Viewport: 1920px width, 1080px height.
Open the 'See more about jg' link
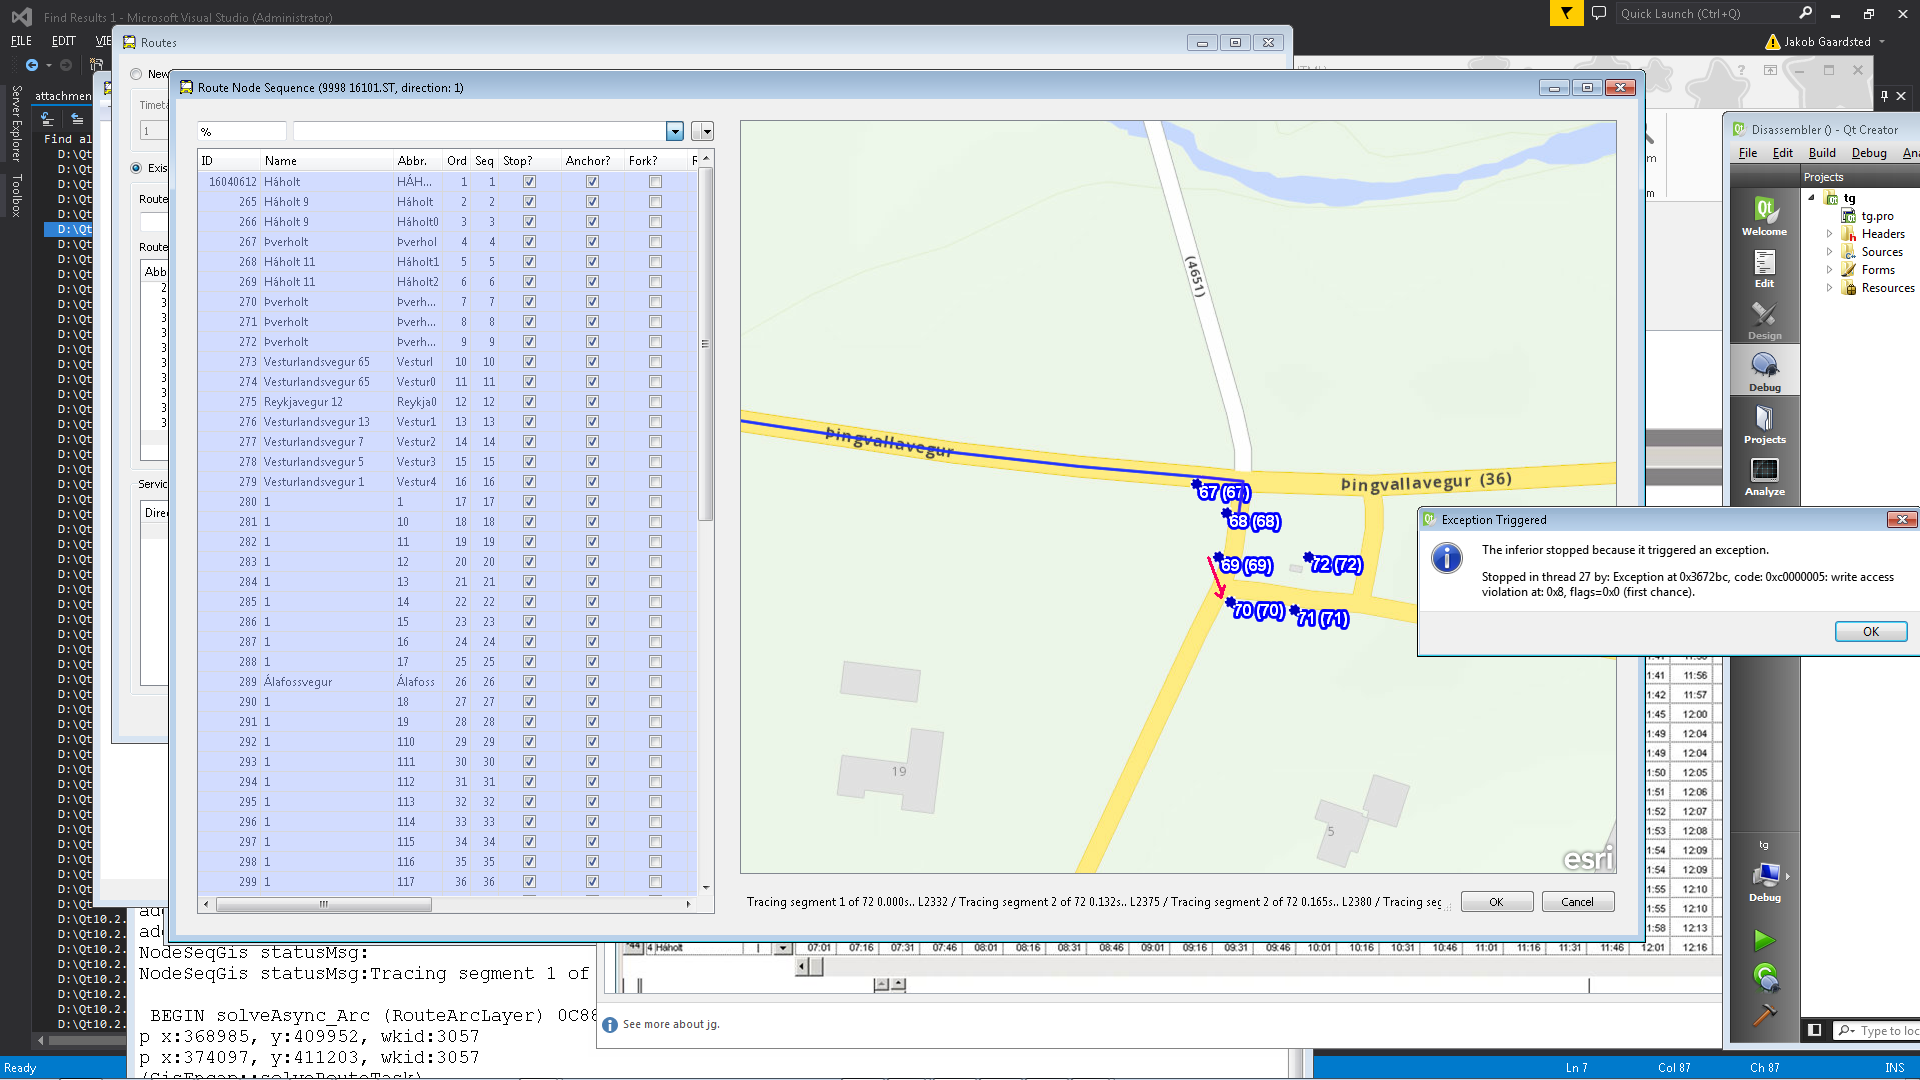[x=671, y=1025]
